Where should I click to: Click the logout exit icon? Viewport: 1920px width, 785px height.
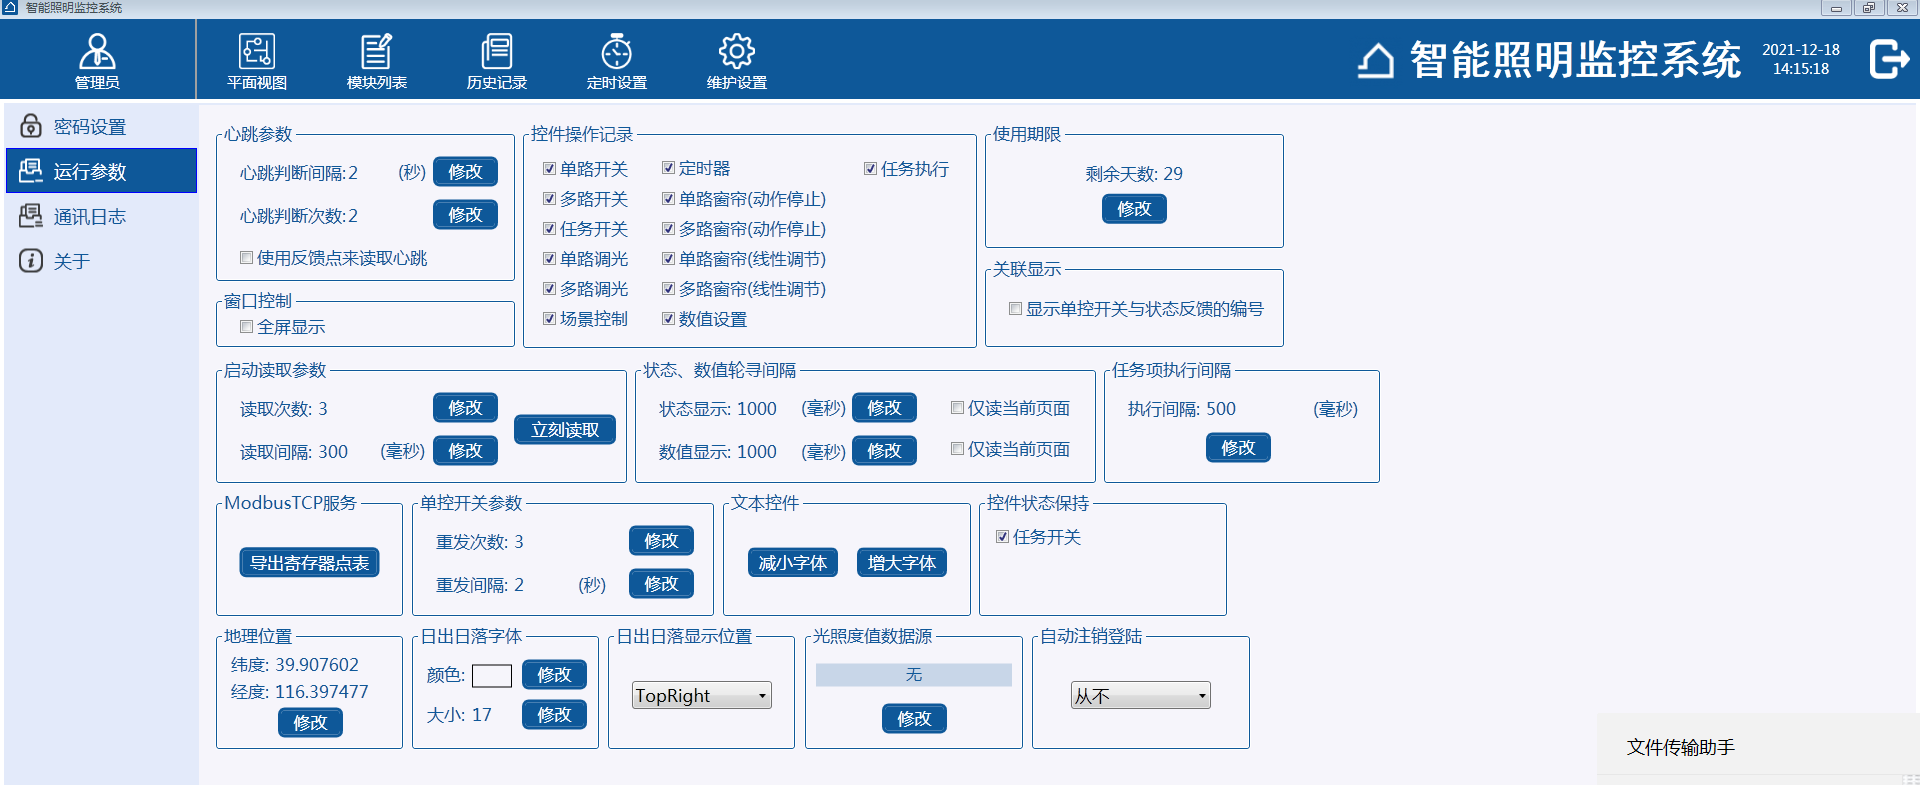coord(1888,59)
